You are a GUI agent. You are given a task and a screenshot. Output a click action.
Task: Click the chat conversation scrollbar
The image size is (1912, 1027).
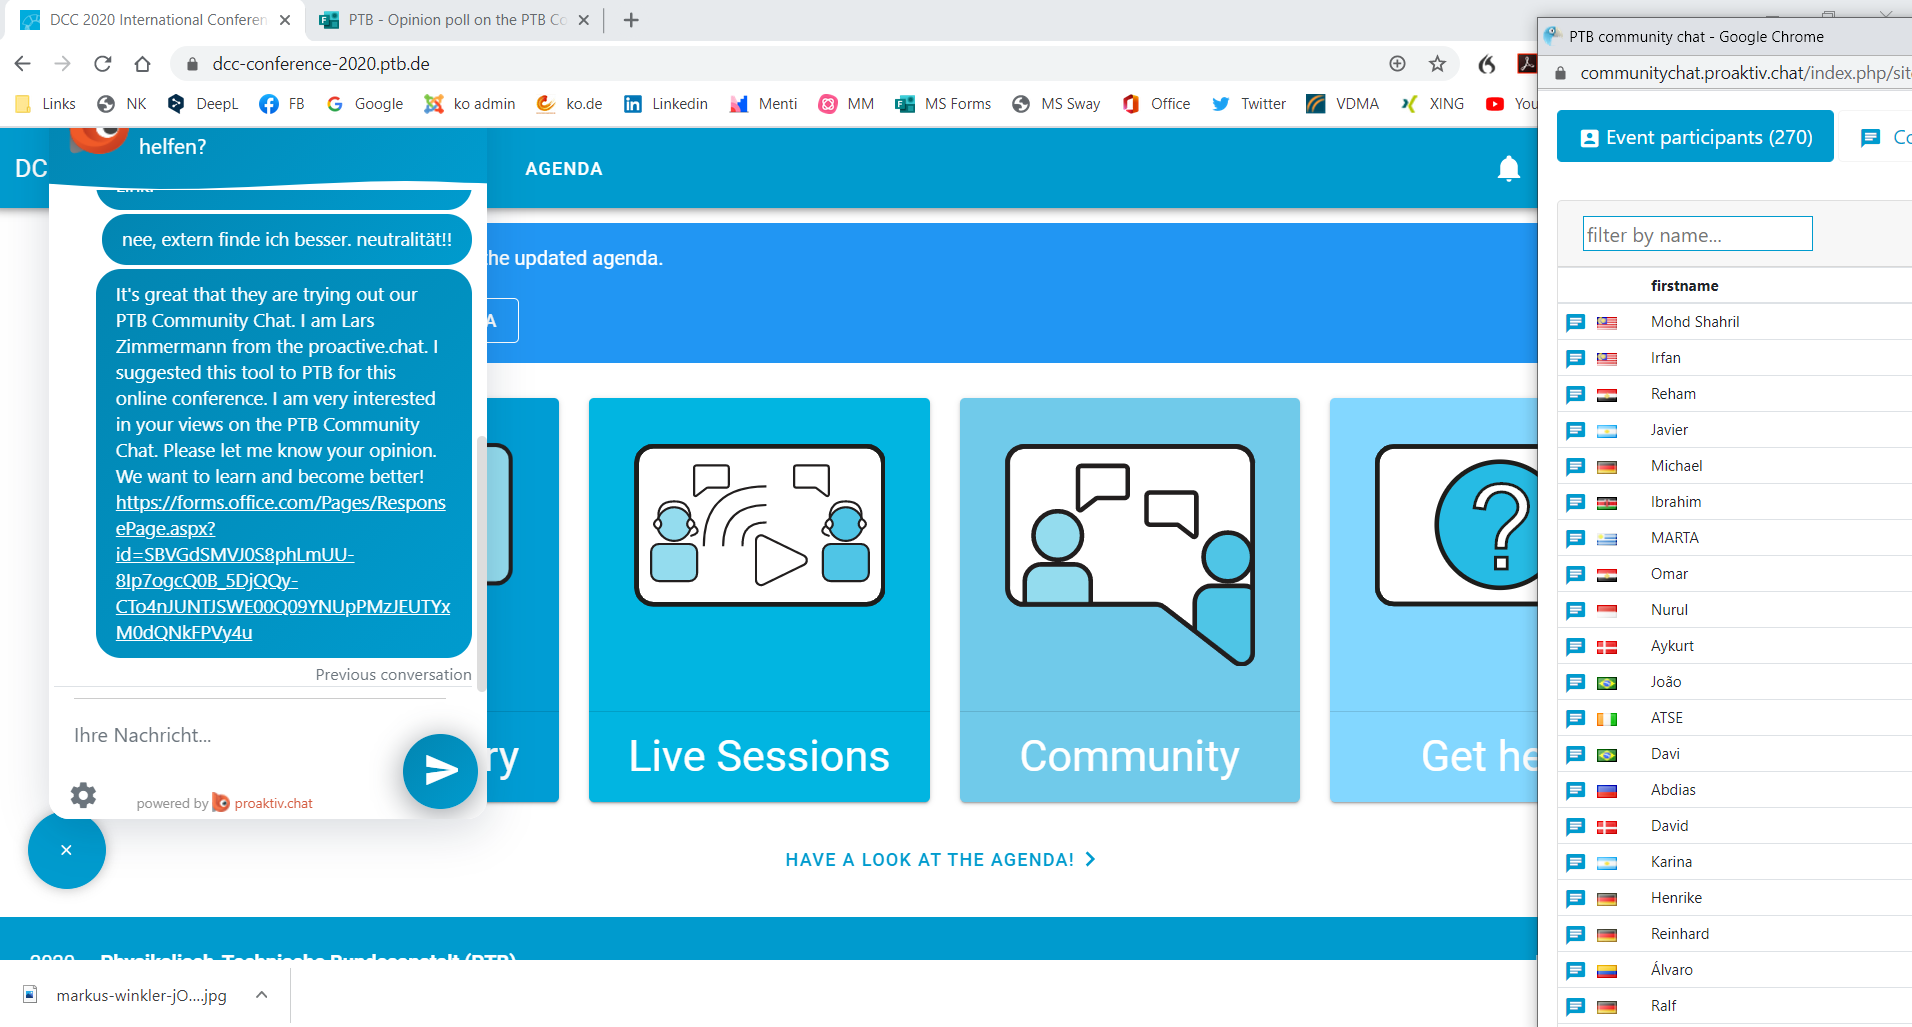click(x=482, y=565)
